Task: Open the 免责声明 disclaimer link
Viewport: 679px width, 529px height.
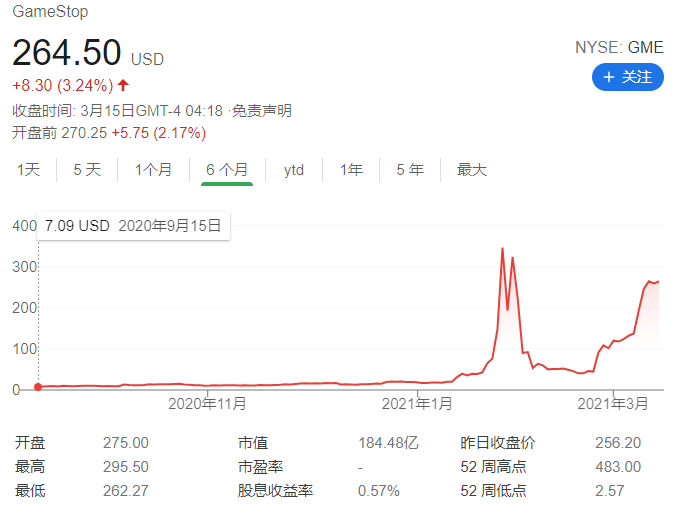Action: [262, 111]
